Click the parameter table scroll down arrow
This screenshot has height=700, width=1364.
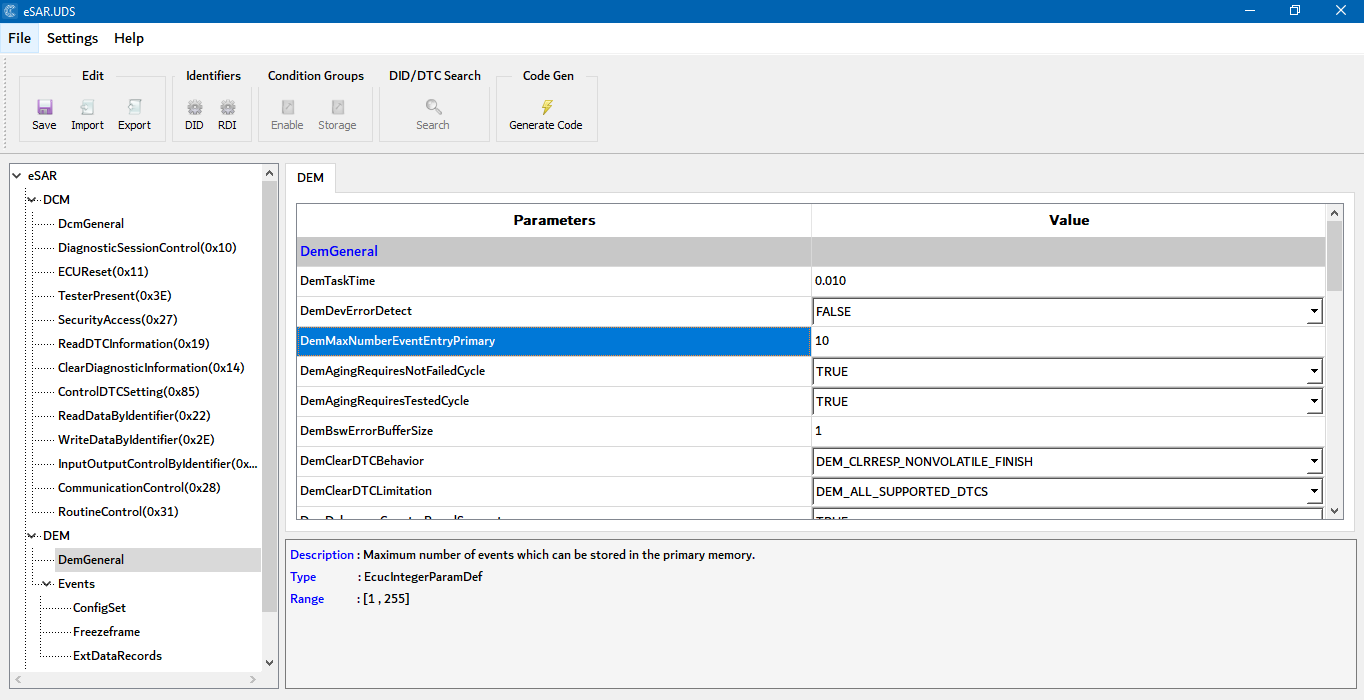[x=1334, y=510]
